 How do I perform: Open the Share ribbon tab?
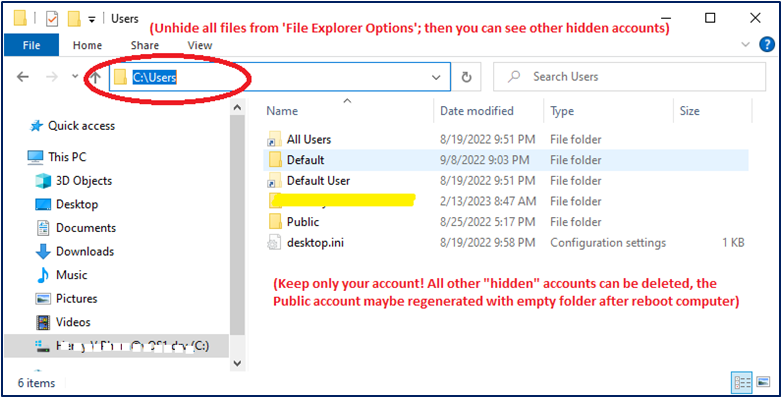[144, 45]
